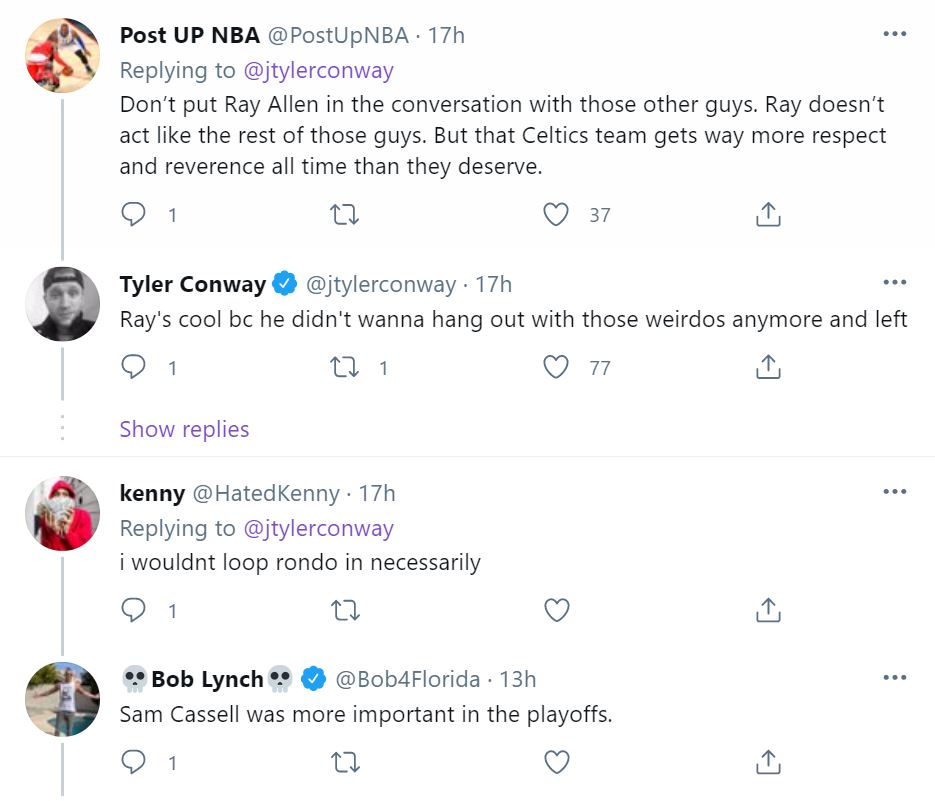
Task: Open more options on Tyler Conway's tweet
Action: (894, 284)
